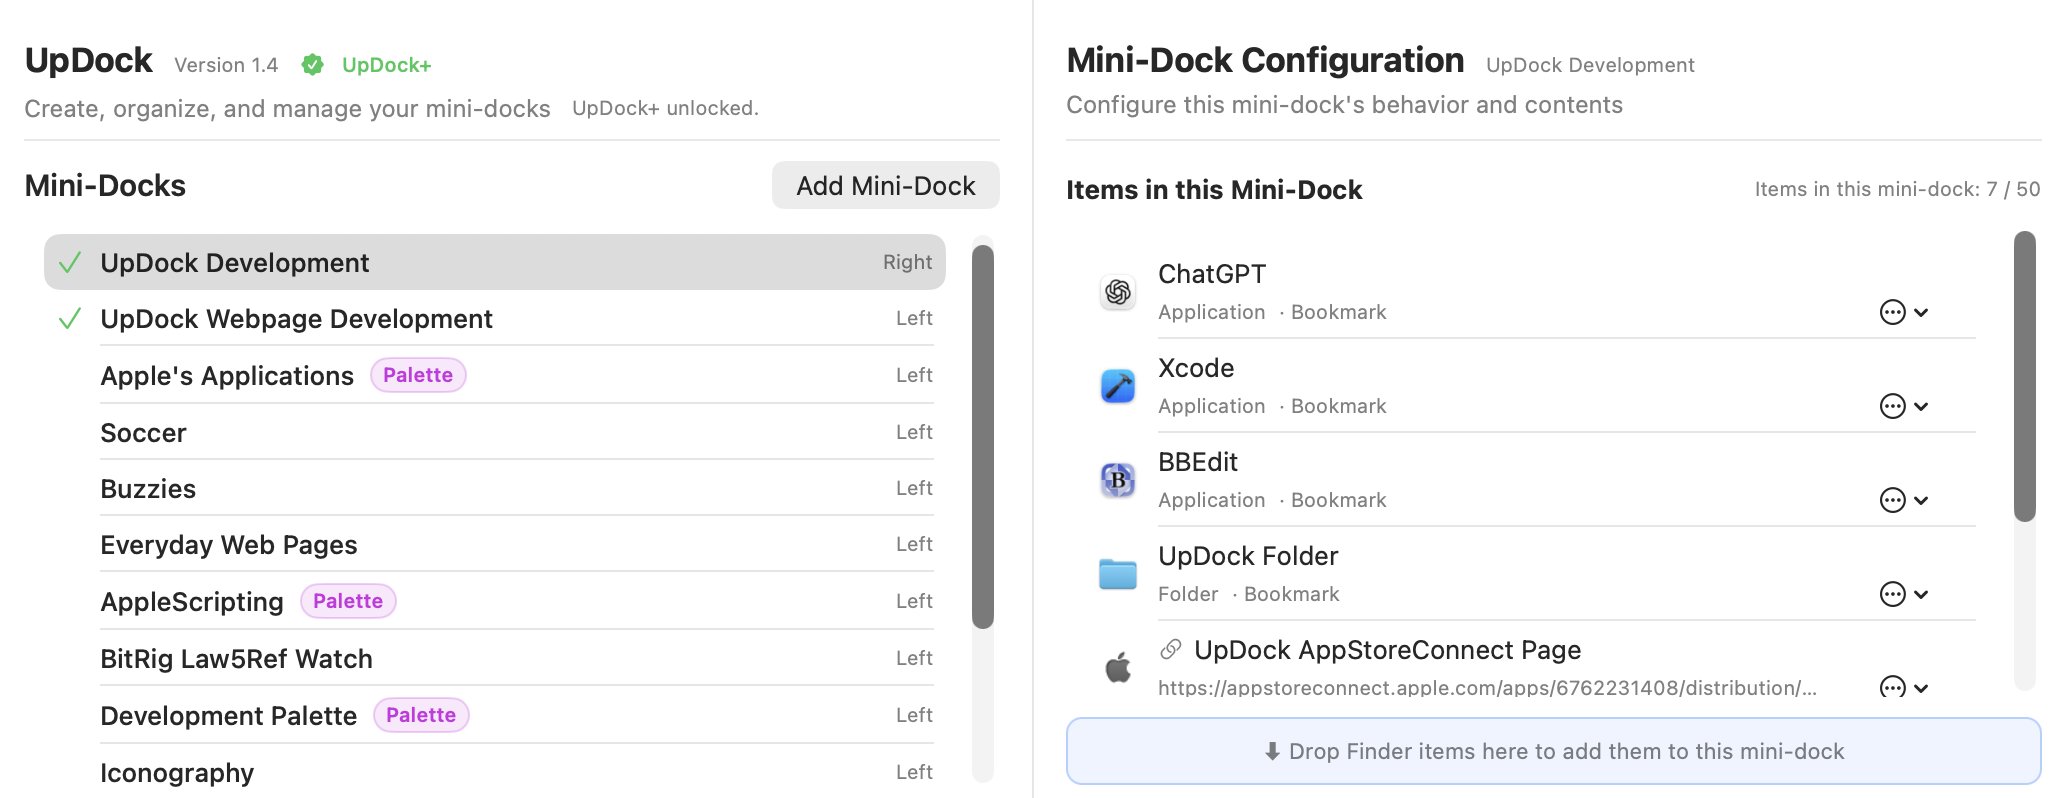2072x798 pixels.
Task: Click the appstoreconnect.apple.com URL text
Action: coord(1487,688)
